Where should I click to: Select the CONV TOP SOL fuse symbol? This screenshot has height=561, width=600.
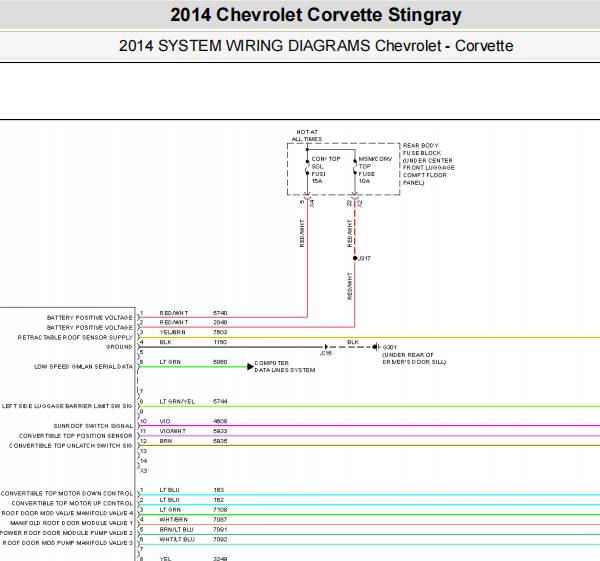coord(307,167)
